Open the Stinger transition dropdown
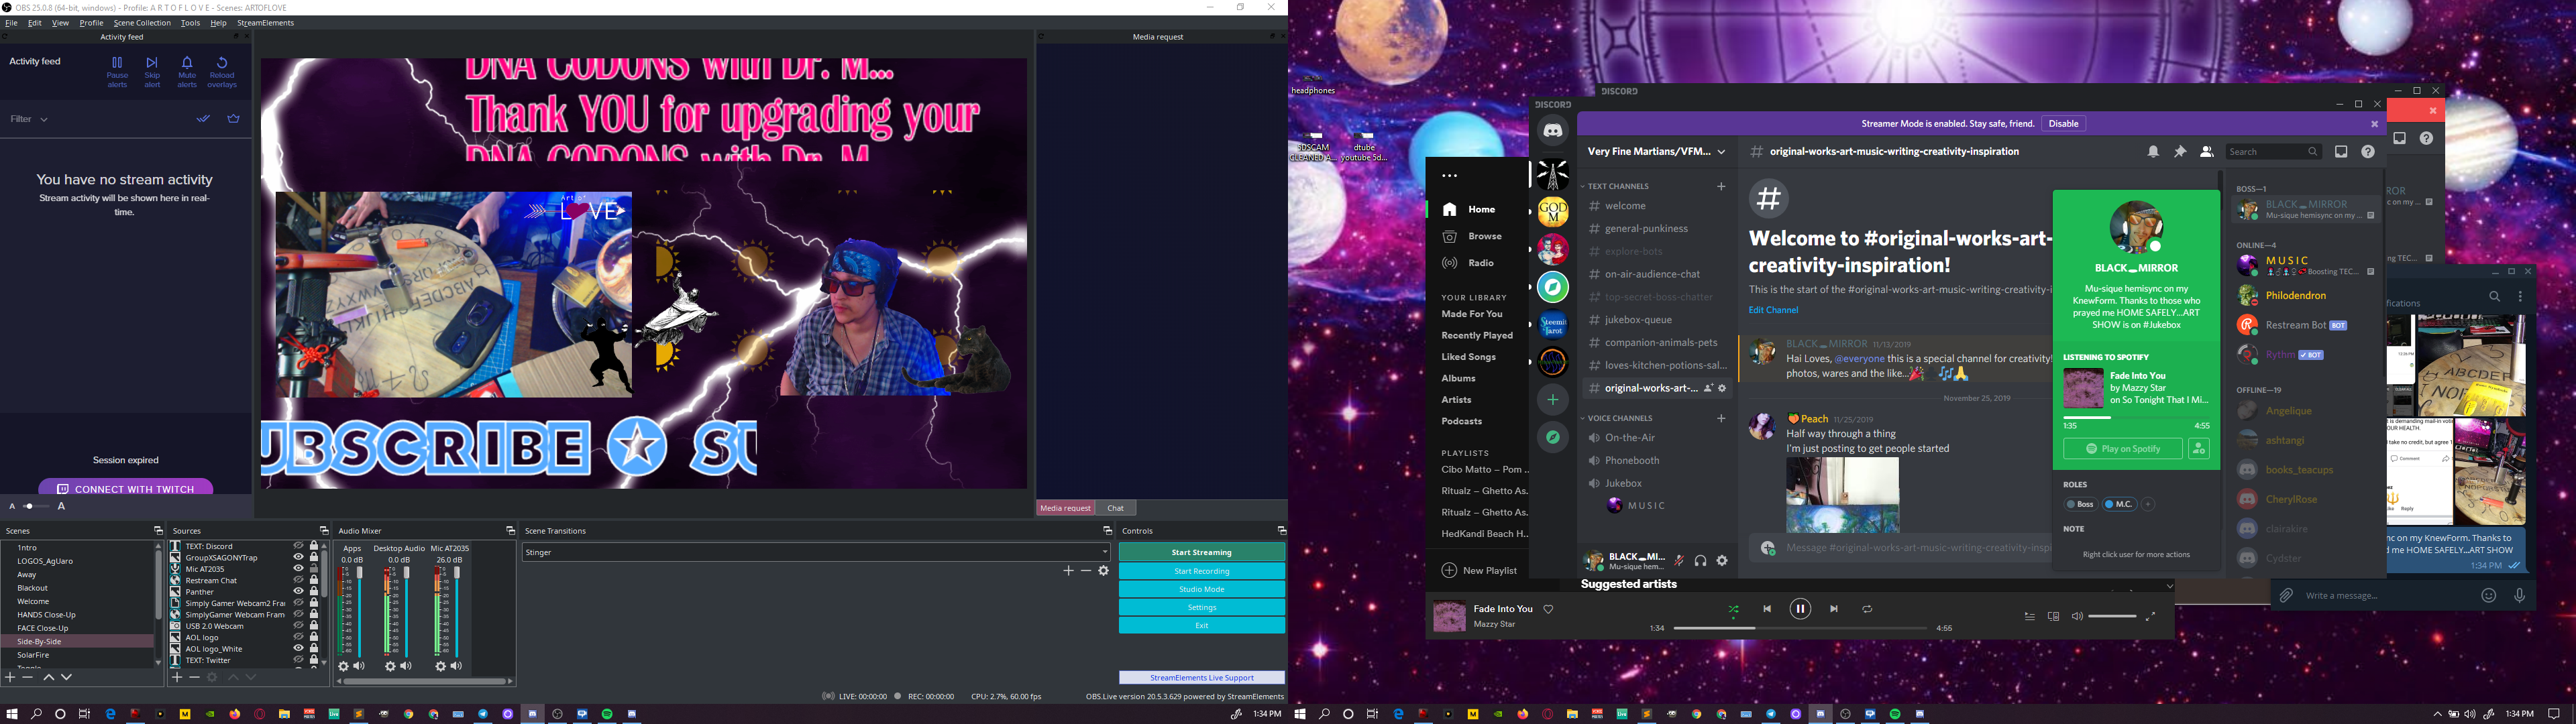2576x724 pixels. click(815, 552)
